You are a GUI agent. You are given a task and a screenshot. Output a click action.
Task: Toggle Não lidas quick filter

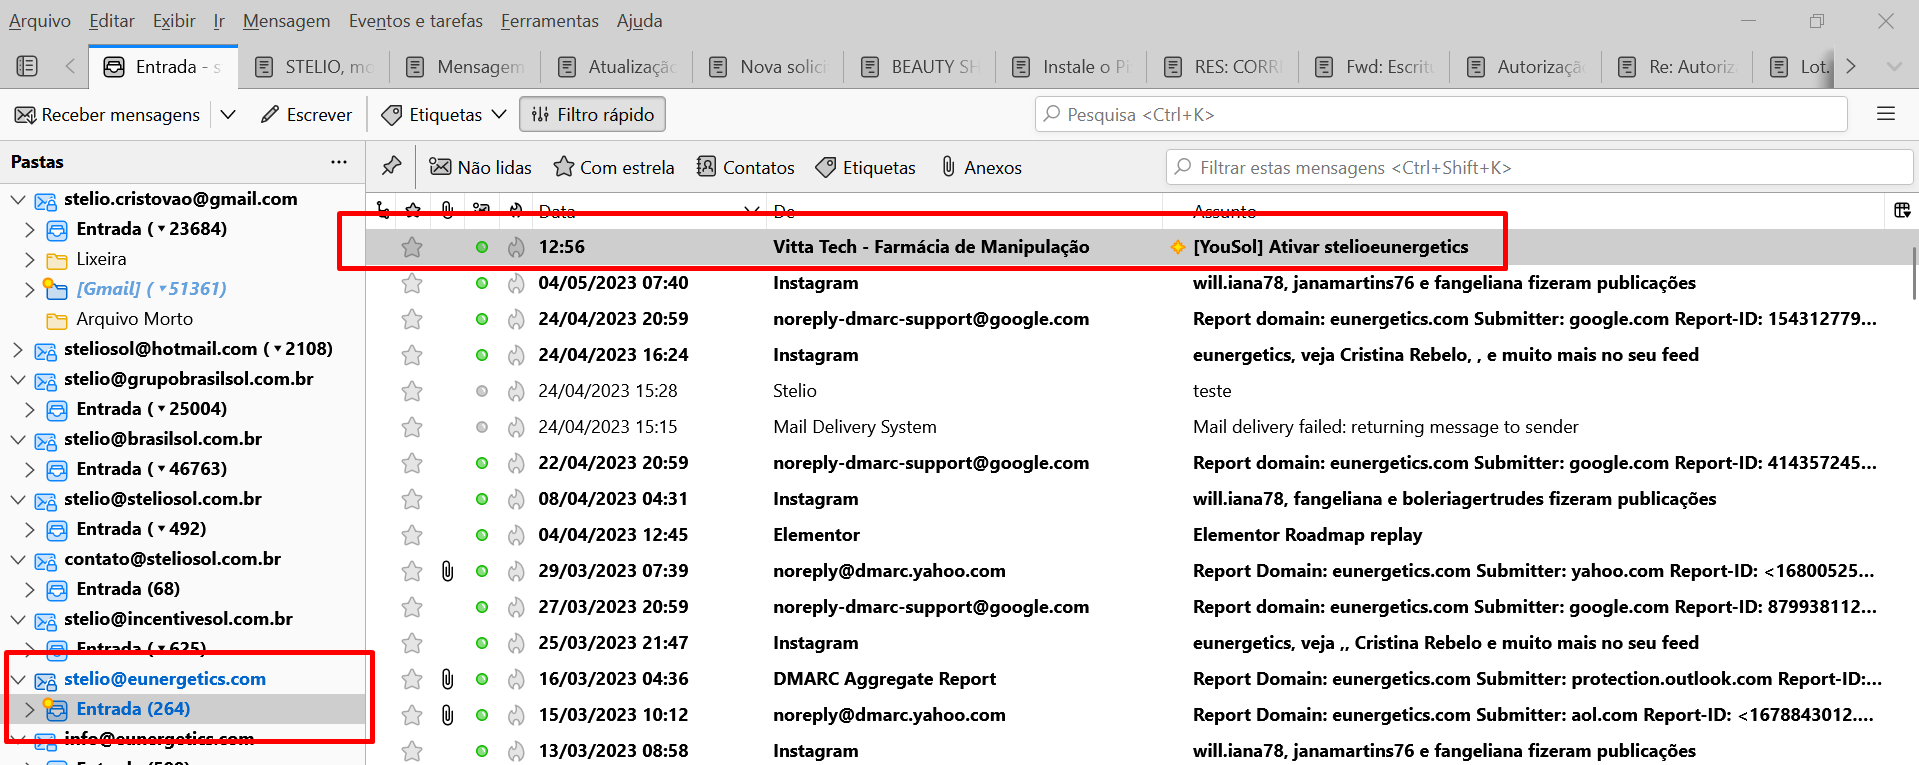(480, 167)
